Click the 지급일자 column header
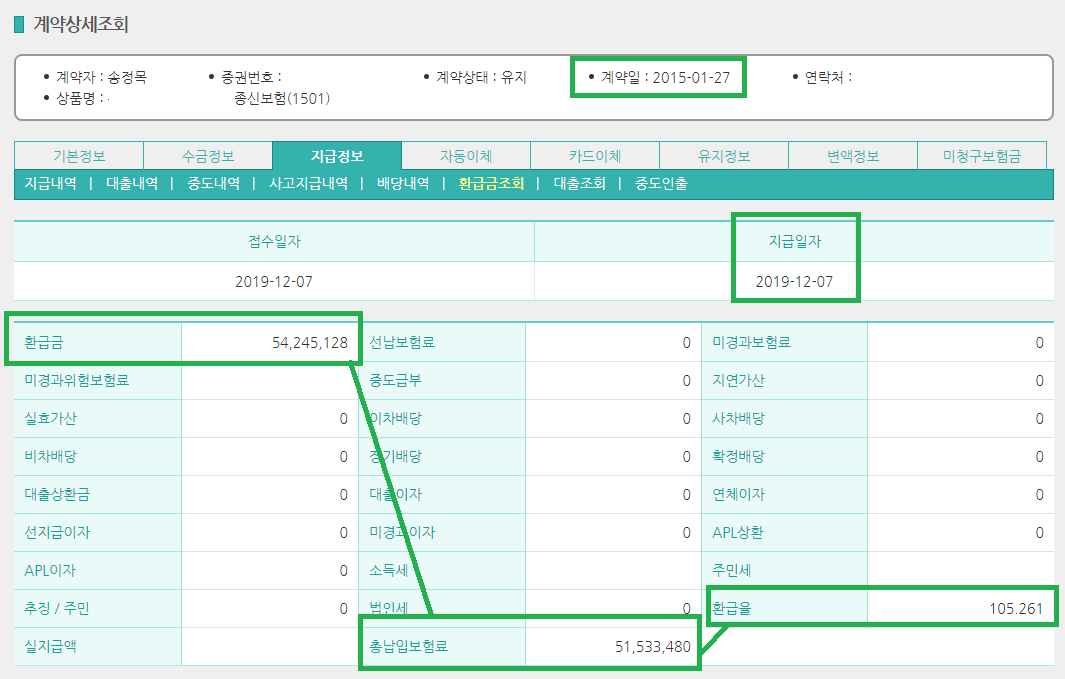 (795, 242)
